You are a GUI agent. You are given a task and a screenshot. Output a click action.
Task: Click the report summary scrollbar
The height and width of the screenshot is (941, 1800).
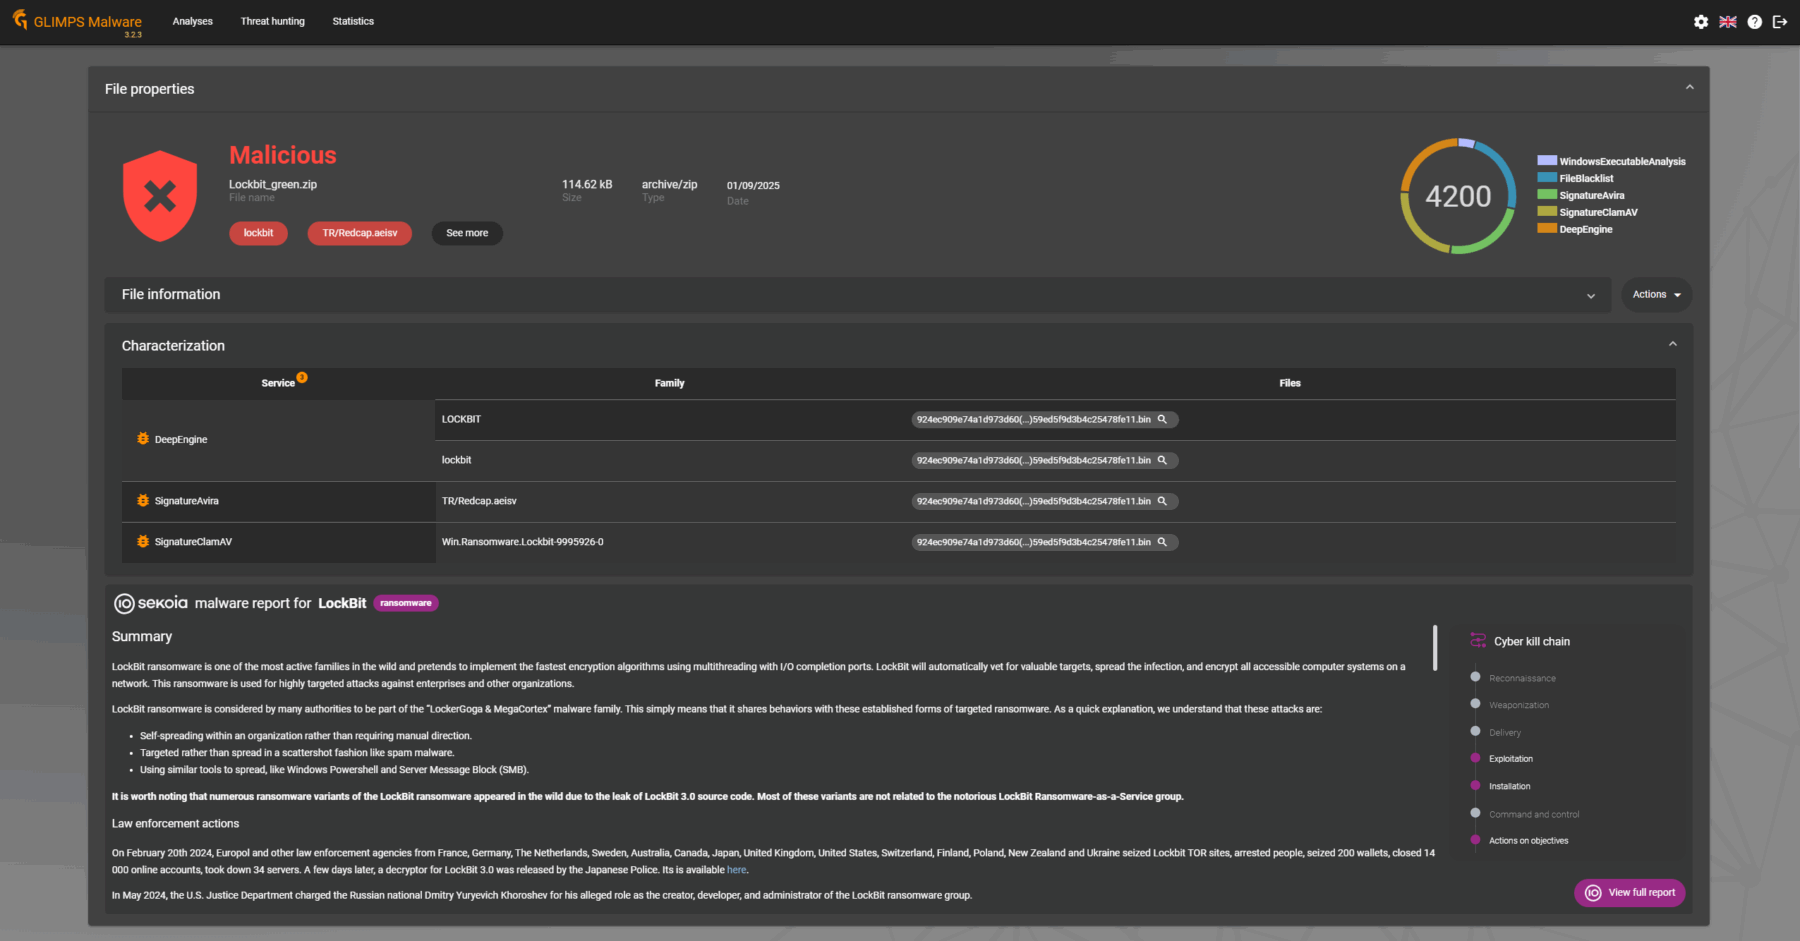pos(1435,648)
